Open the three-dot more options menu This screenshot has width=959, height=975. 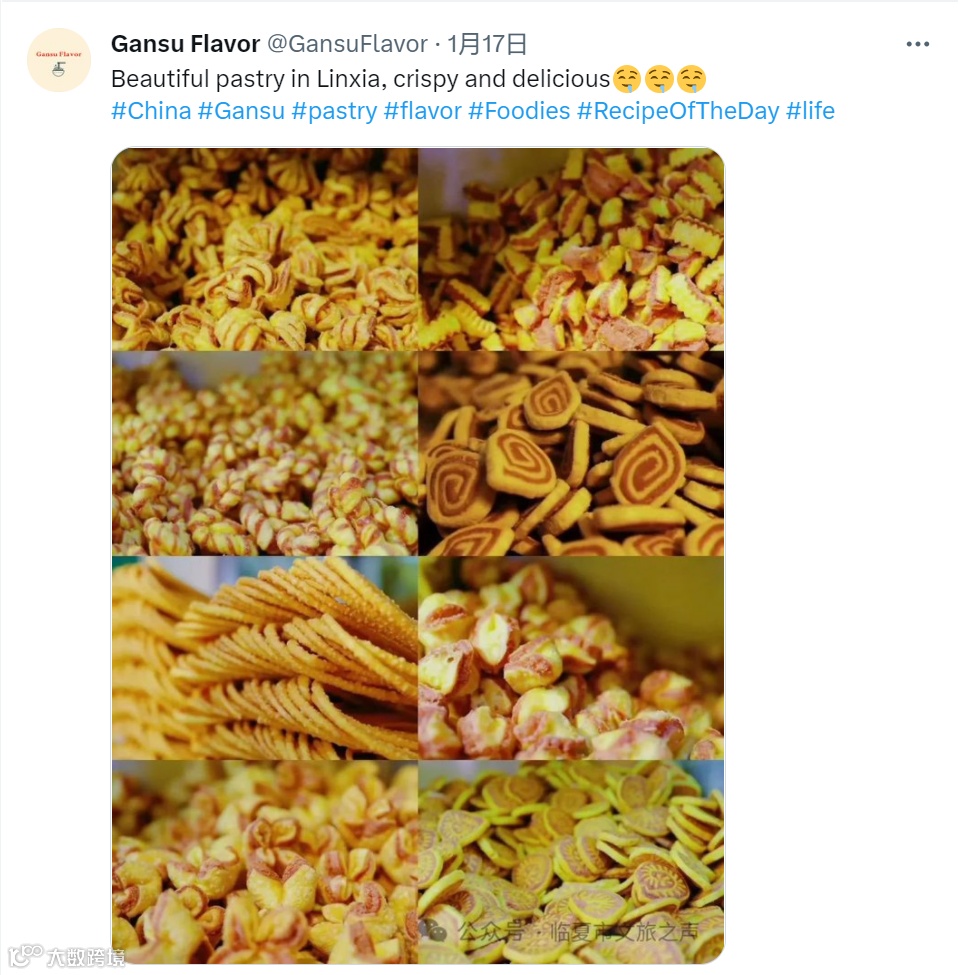tap(917, 44)
